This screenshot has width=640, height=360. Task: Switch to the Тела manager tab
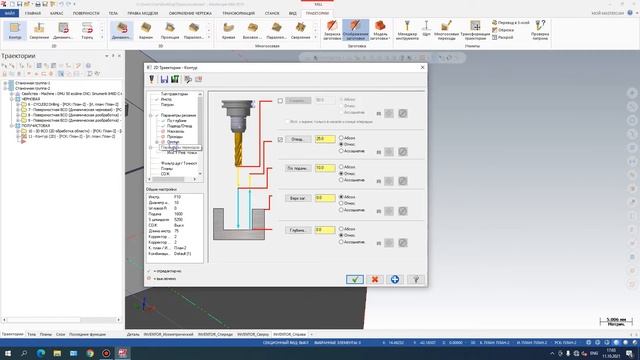pyautogui.click(x=31, y=334)
